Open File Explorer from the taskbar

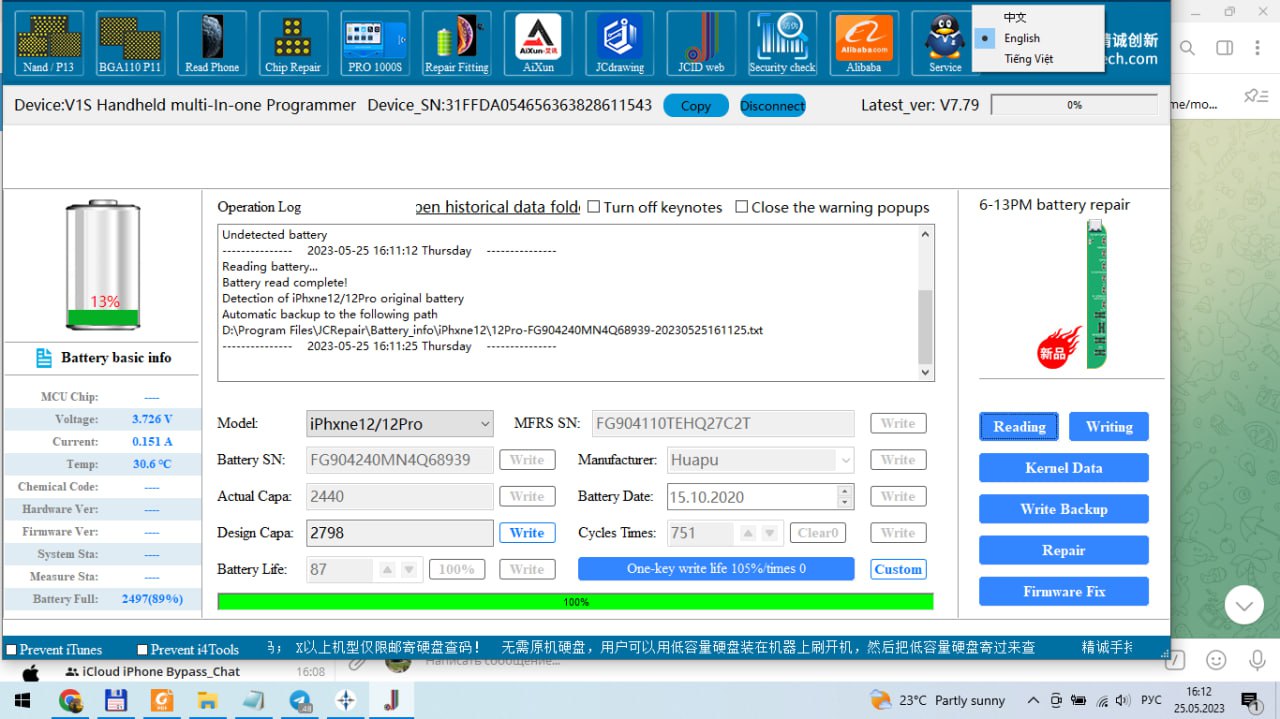pos(208,700)
